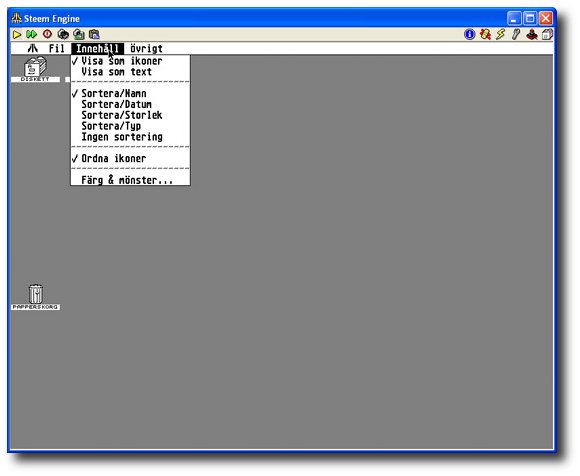Screen dimensions: 580x476
Task: Open Färg & mönster... dialog entry
Action: (x=130, y=180)
